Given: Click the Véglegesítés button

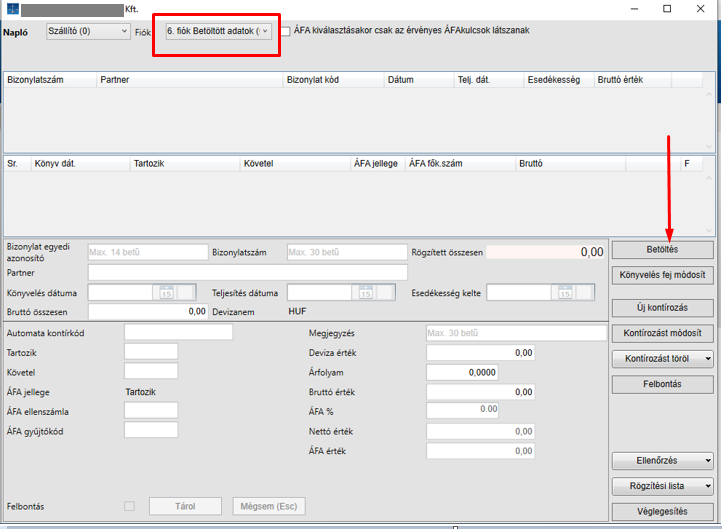Looking at the screenshot, I should coord(663,512).
